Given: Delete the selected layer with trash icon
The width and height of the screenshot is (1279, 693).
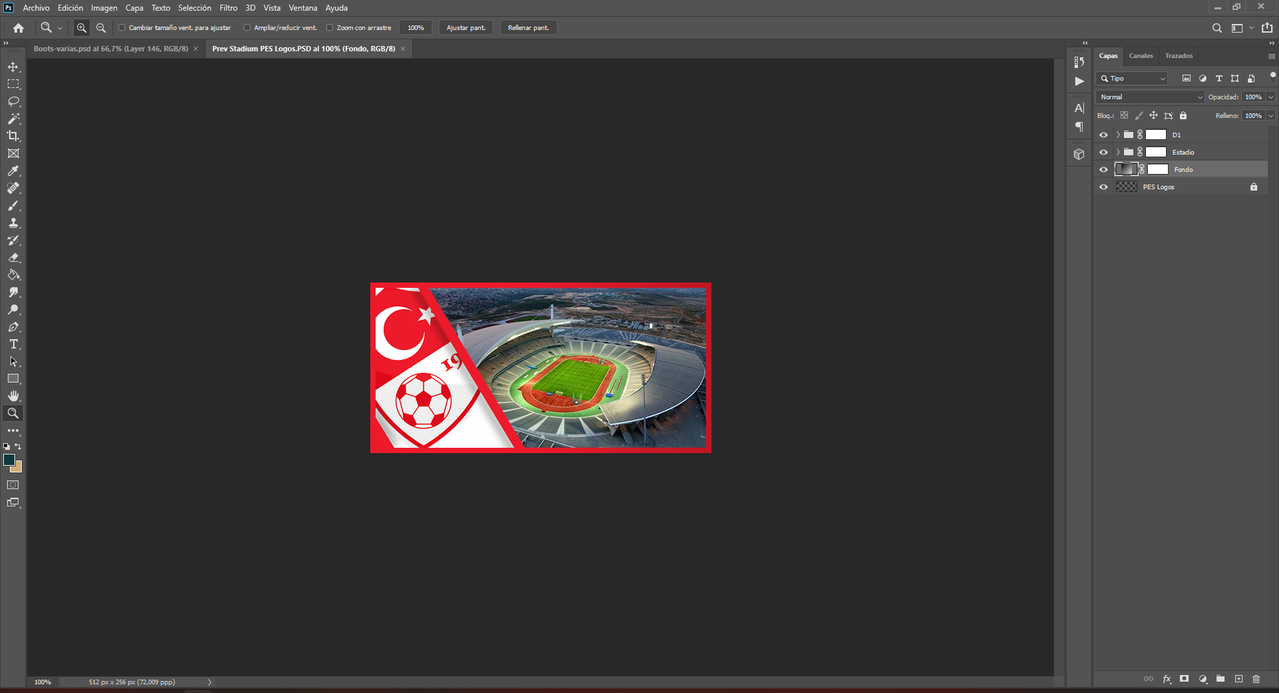Looking at the screenshot, I should (x=1256, y=679).
